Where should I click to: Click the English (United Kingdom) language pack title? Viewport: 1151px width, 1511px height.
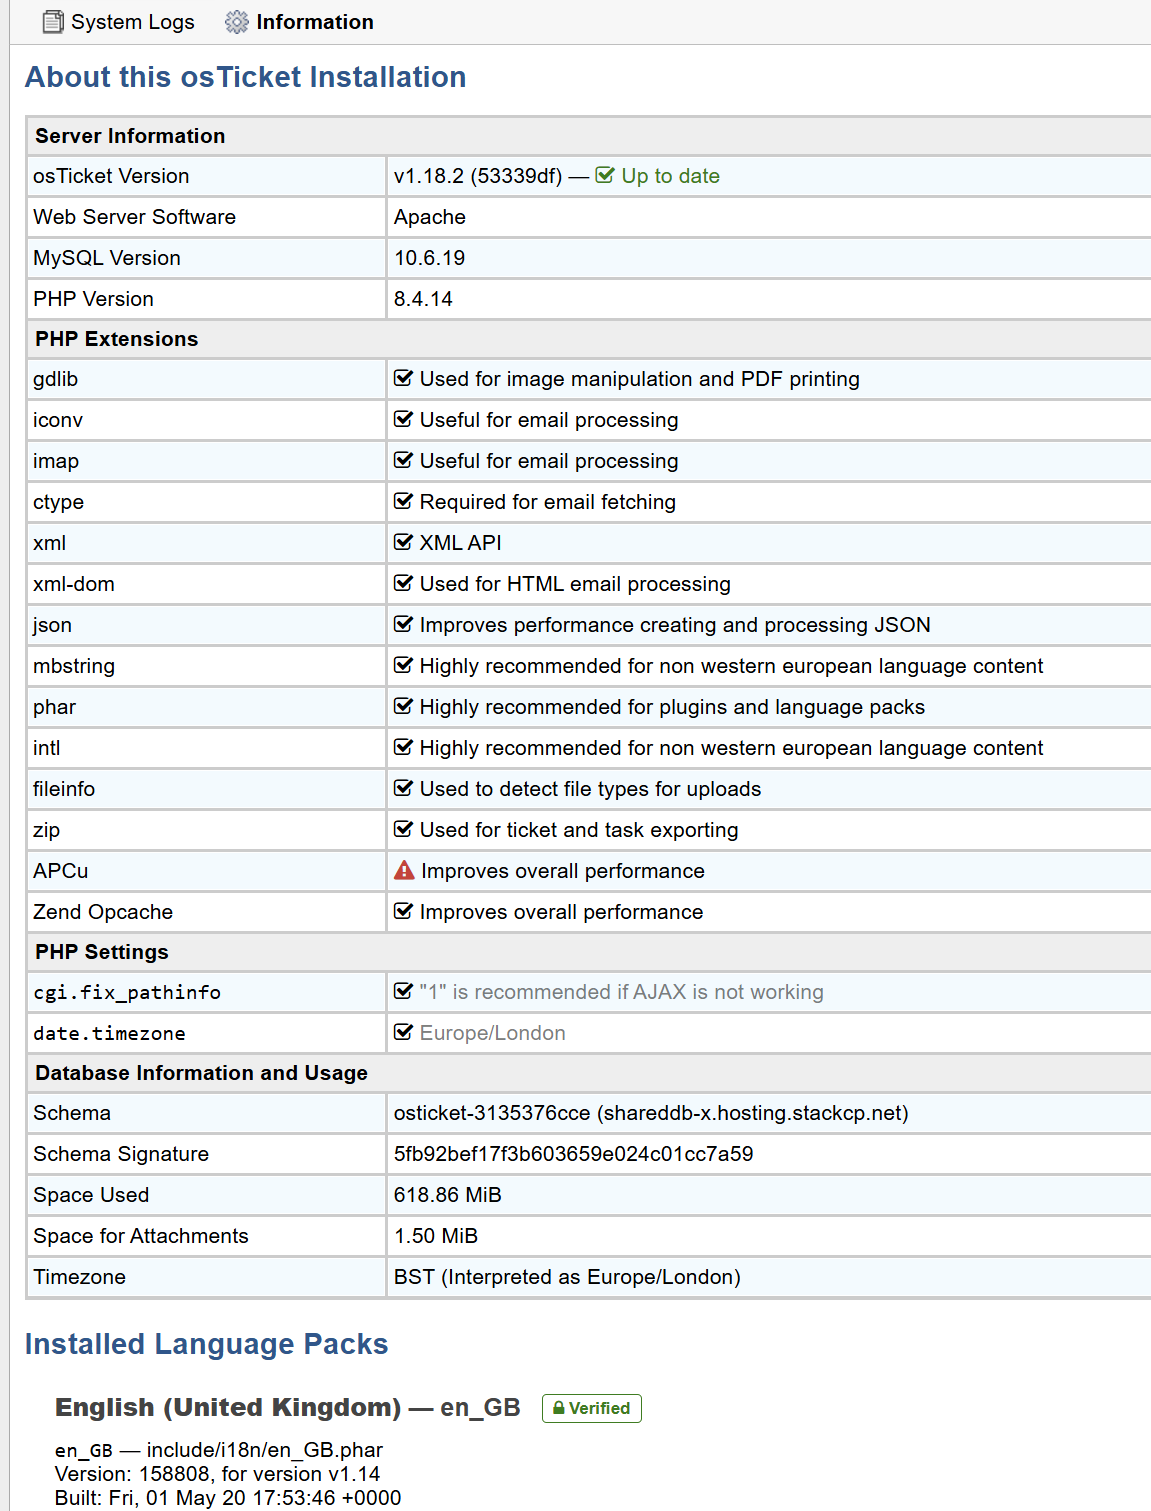coord(228,1407)
